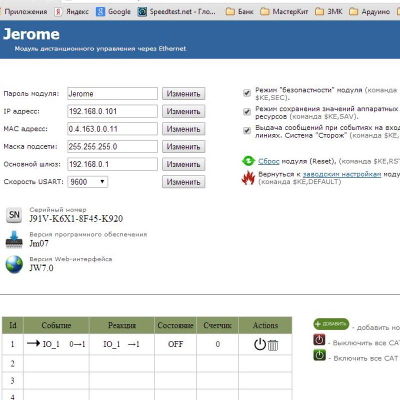Click Изменить next to MAC address

184,129
